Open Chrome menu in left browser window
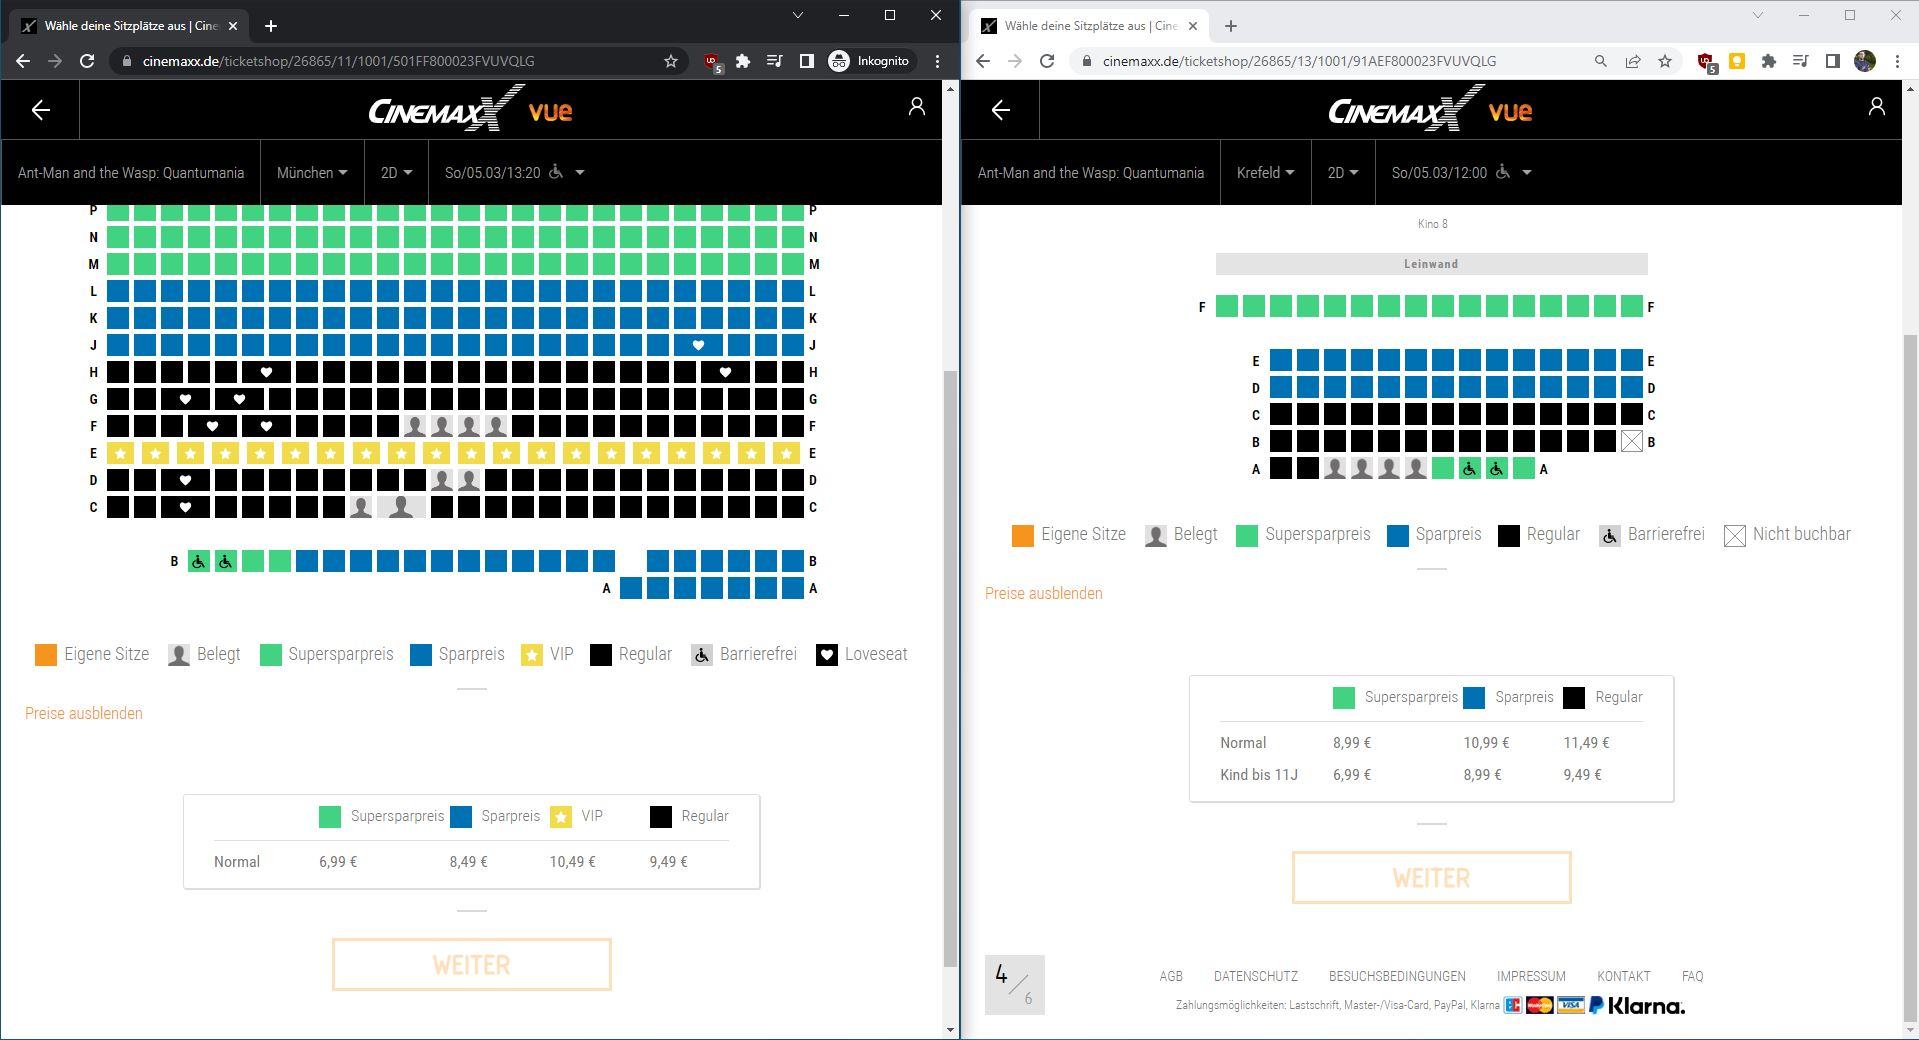 point(937,61)
